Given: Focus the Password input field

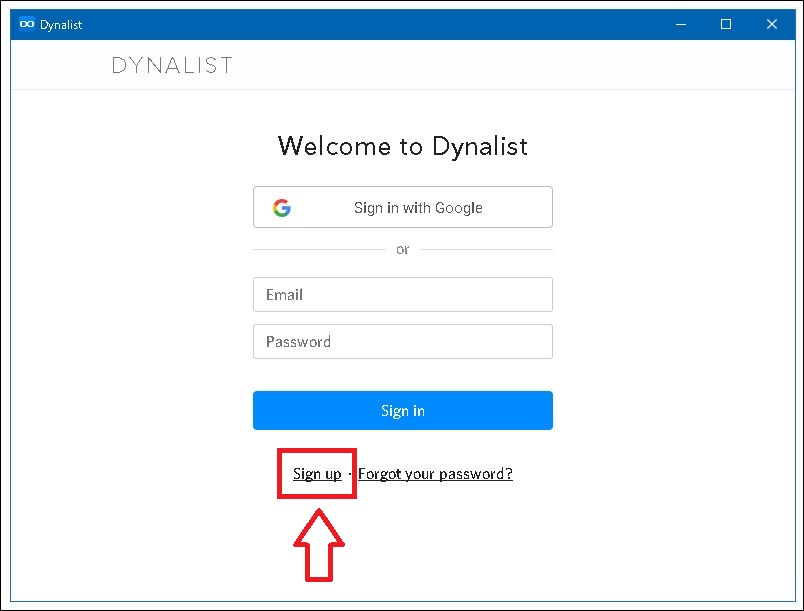Looking at the screenshot, I should coord(403,341).
